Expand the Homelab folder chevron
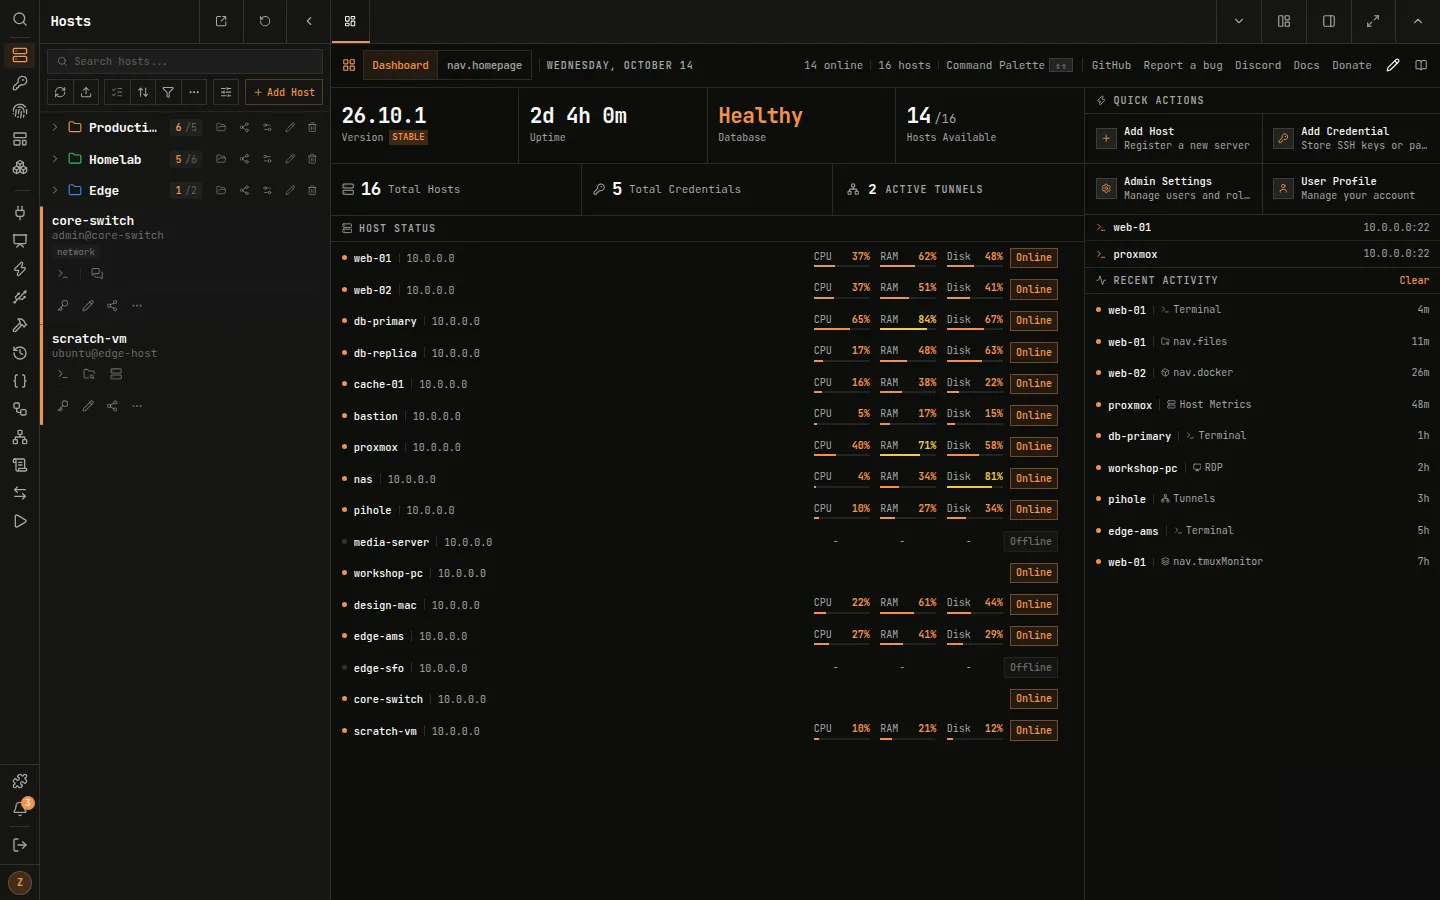1440x900 pixels. 55,159
